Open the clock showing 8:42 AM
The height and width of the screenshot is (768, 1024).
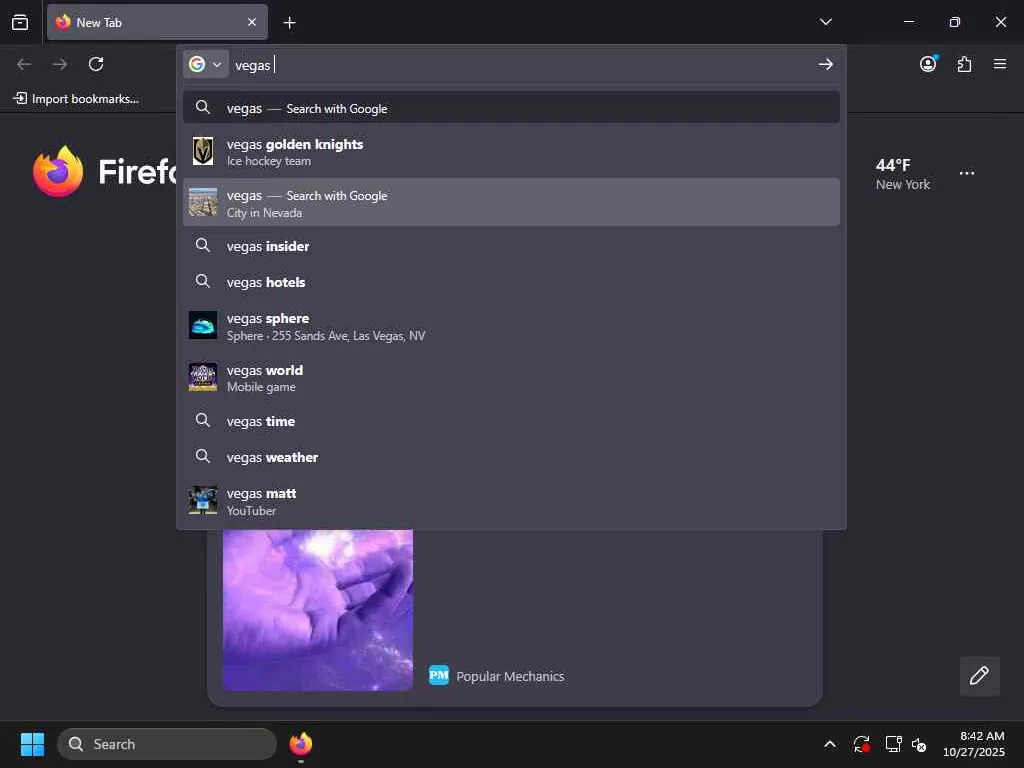tap(974, 744)
